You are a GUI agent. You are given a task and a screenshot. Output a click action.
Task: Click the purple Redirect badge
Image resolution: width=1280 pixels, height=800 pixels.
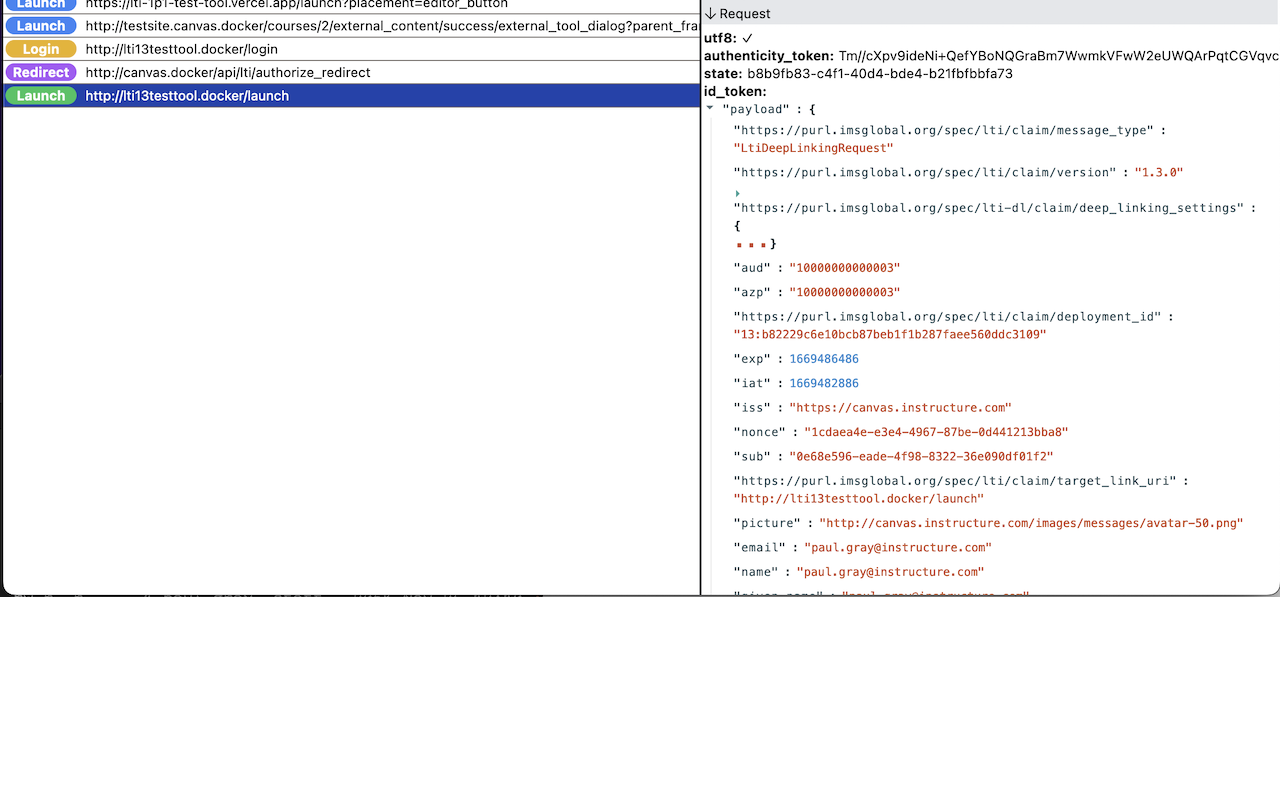pyautogui.click(x=41, y=72)
